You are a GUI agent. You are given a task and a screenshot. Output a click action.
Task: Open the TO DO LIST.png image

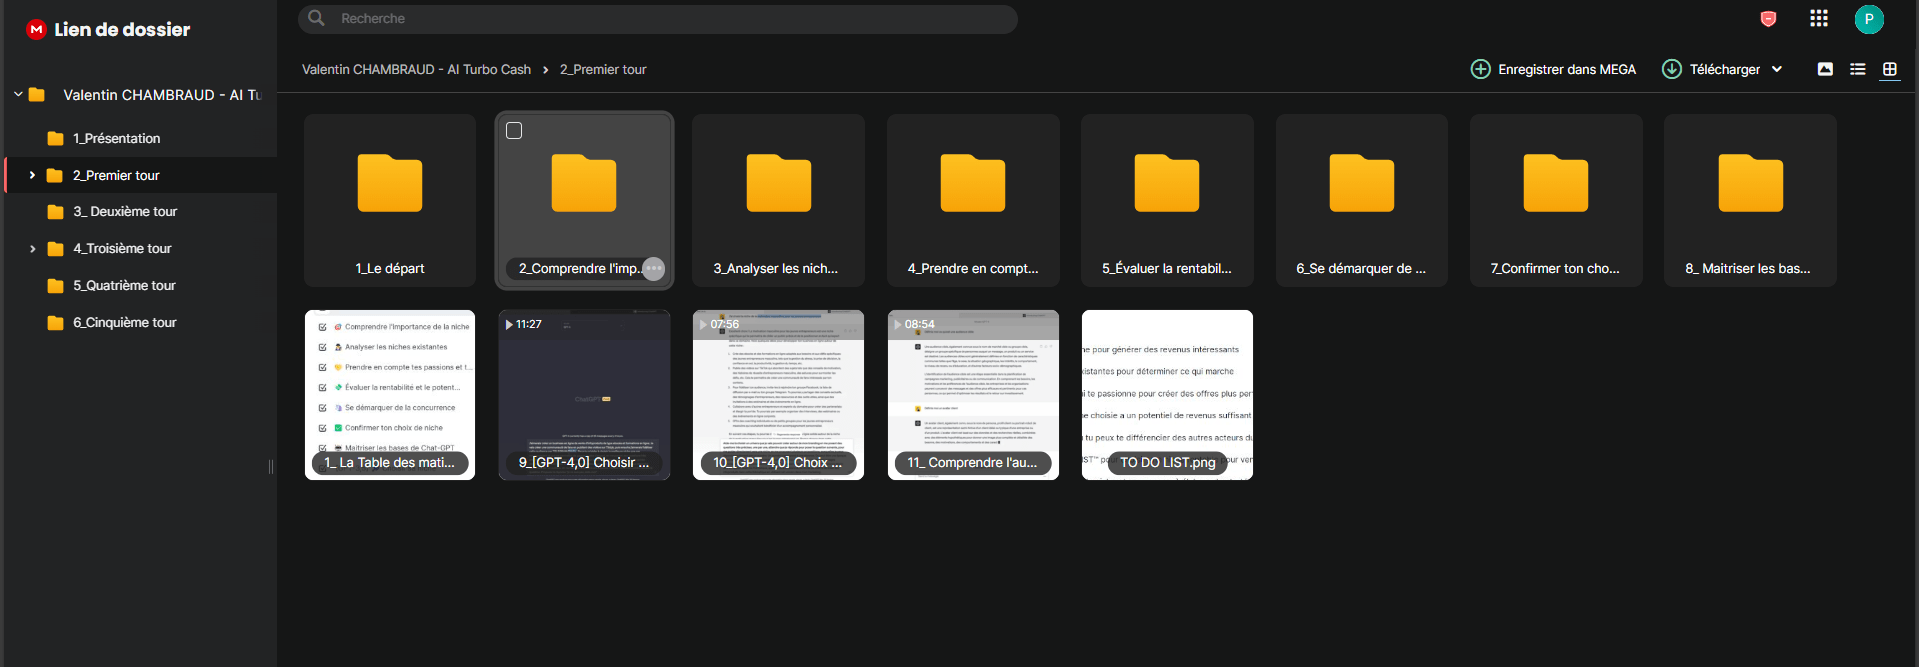click(1167, 395)
